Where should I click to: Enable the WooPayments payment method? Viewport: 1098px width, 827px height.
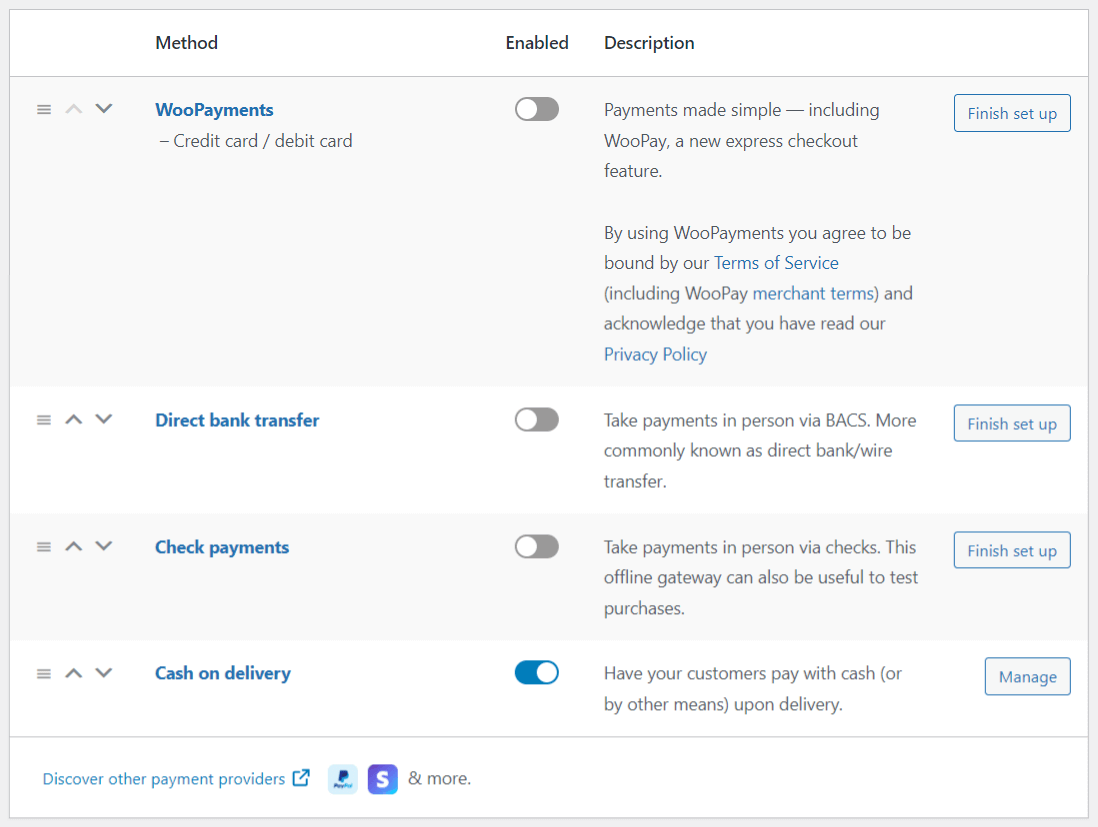tap(537, 109)
